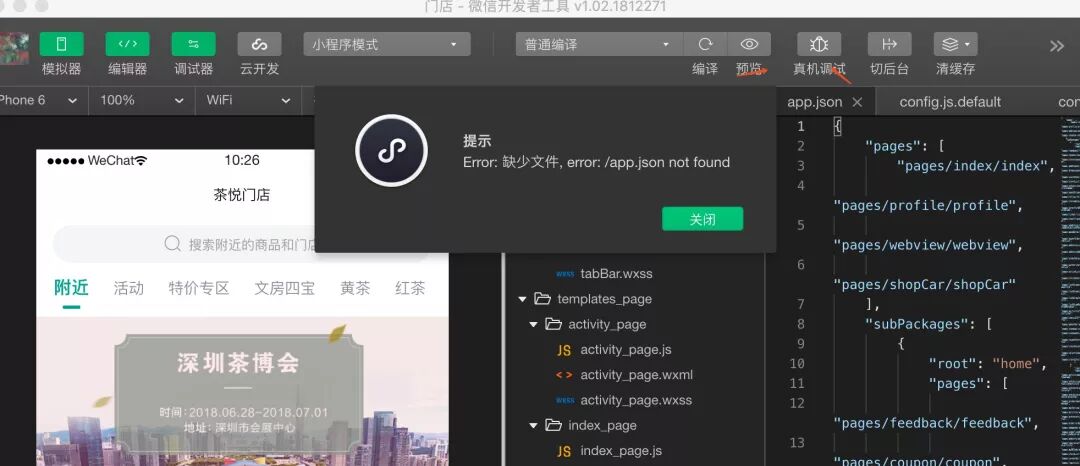The width and height of the screenshot is (1080, 466).
Task: Click the 深圳茶博会 banner image
Action: (242, 391)
